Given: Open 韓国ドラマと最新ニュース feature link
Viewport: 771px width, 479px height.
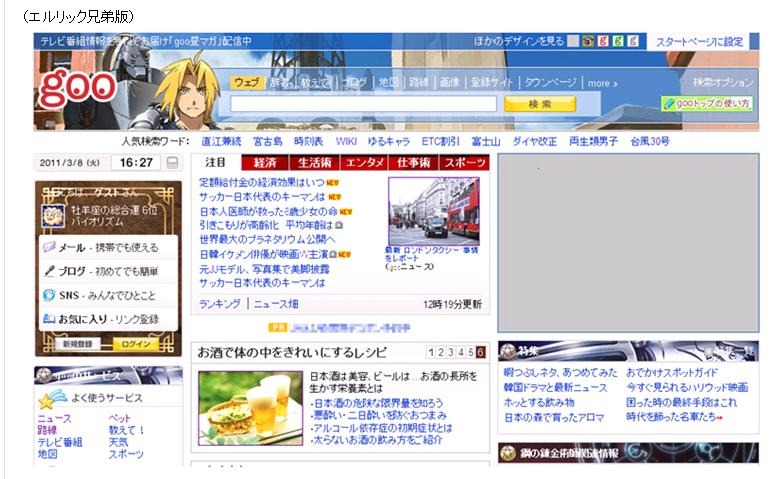Looking at the screenshot, I should point(555,388).
